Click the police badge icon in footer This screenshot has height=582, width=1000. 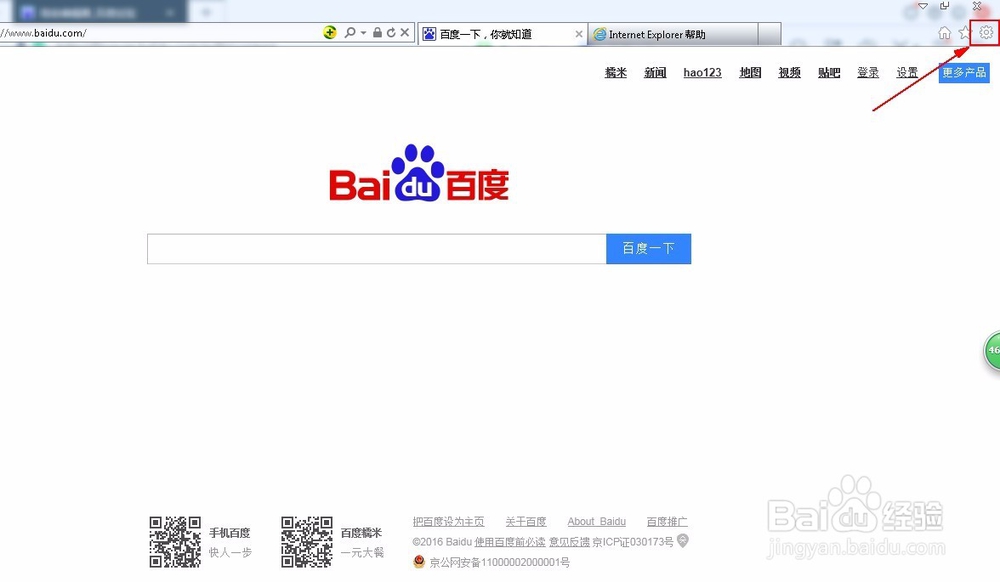(419, 562)
